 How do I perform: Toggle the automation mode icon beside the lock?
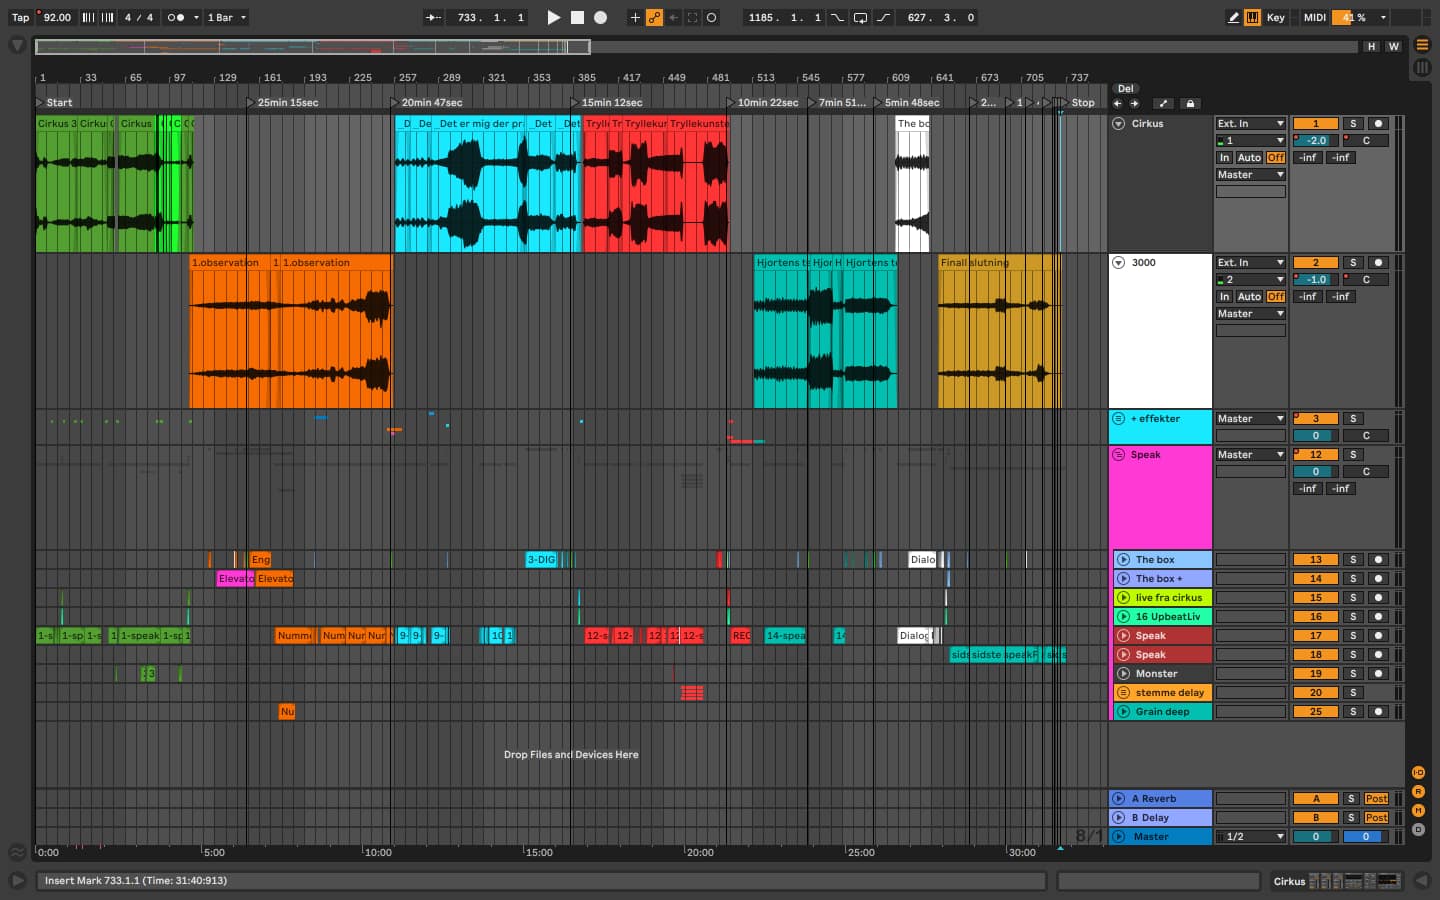click(x=1162, y=103)
